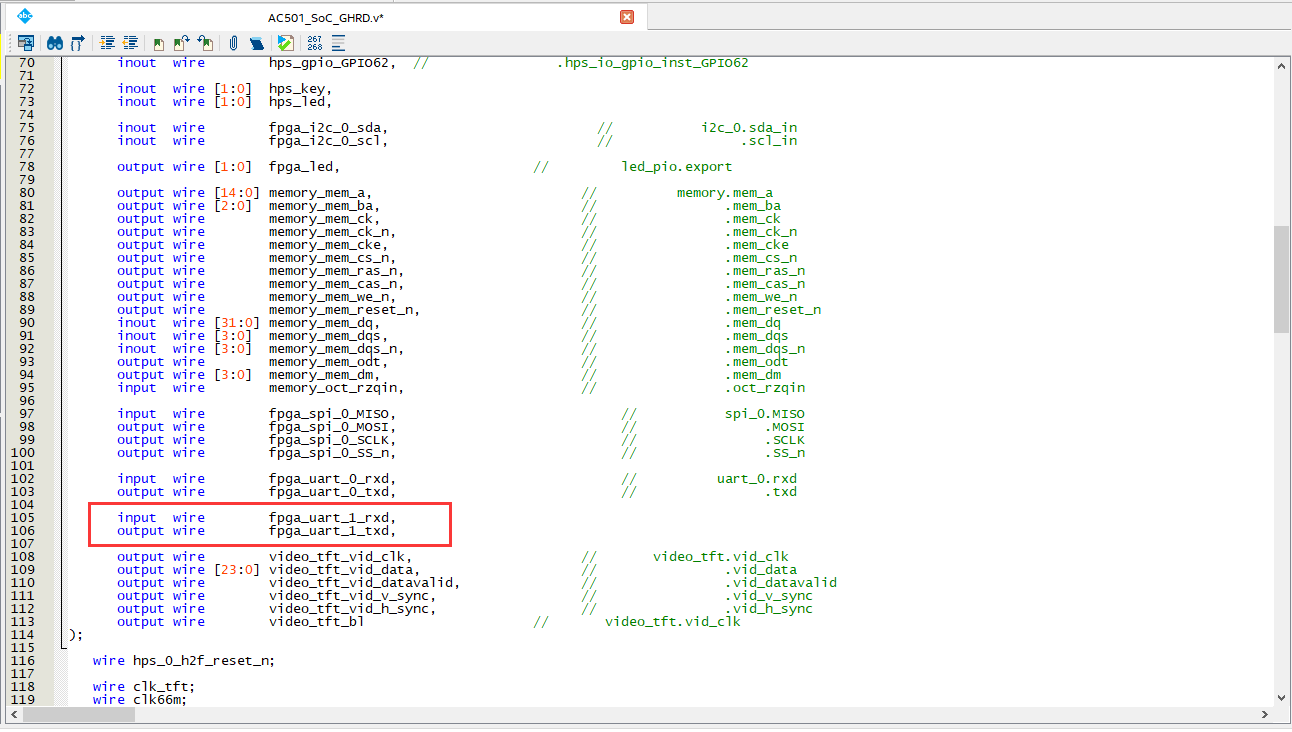
Task: Click the 'uart_0.rxd' comment
Action: (x=757, y=479)
